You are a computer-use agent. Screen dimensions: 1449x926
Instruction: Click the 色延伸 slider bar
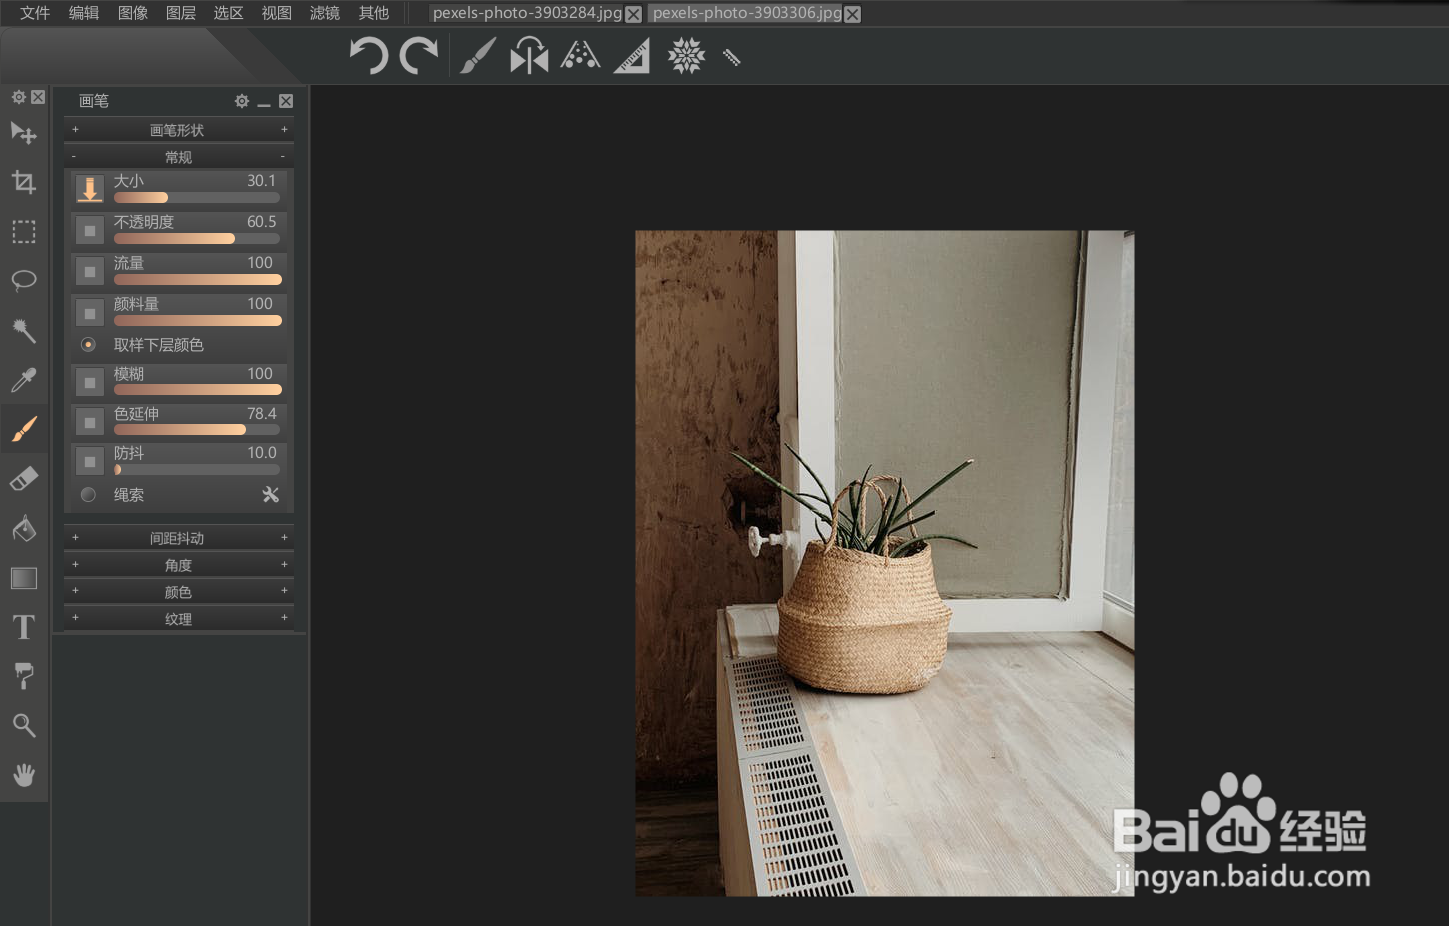197,430
